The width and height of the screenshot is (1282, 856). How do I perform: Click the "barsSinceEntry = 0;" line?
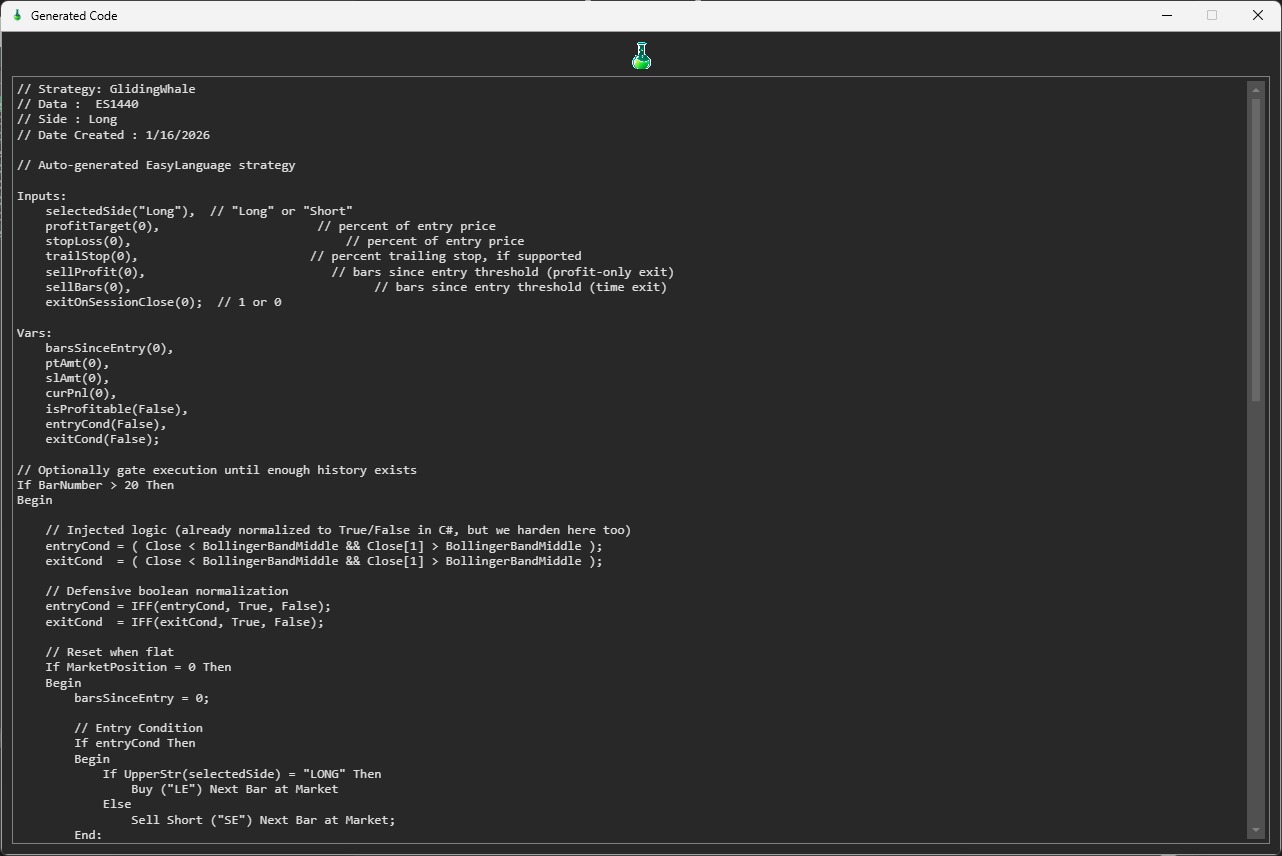click(x=142, y=698)
